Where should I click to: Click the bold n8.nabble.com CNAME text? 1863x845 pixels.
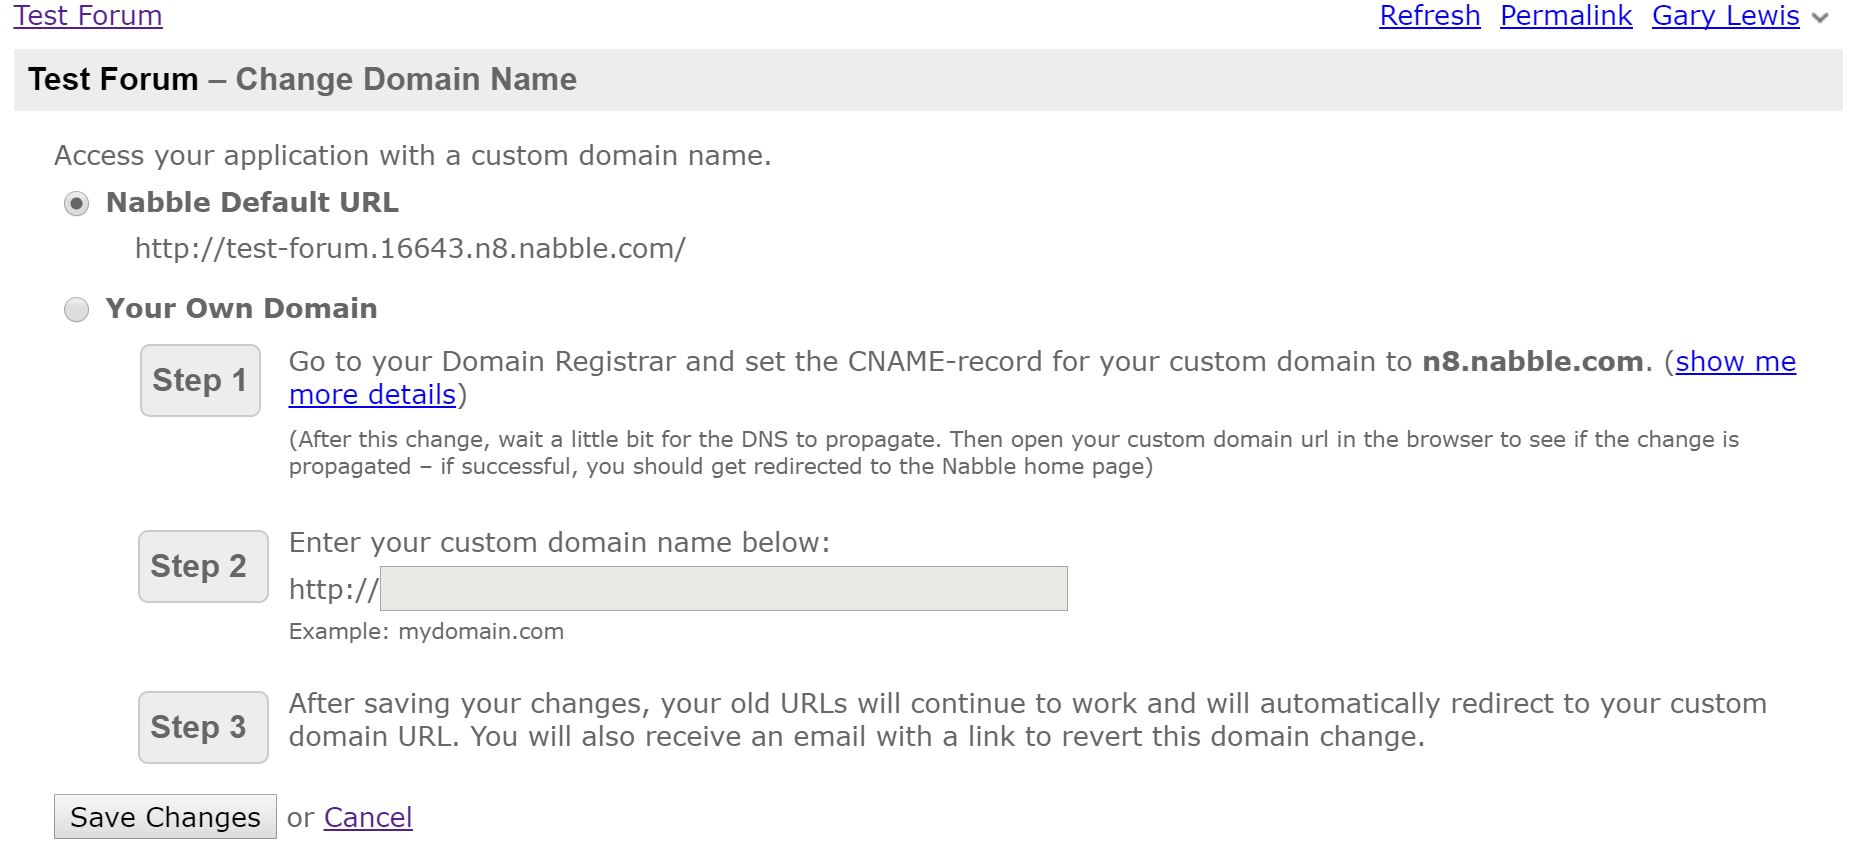(x=1532, y=362)
